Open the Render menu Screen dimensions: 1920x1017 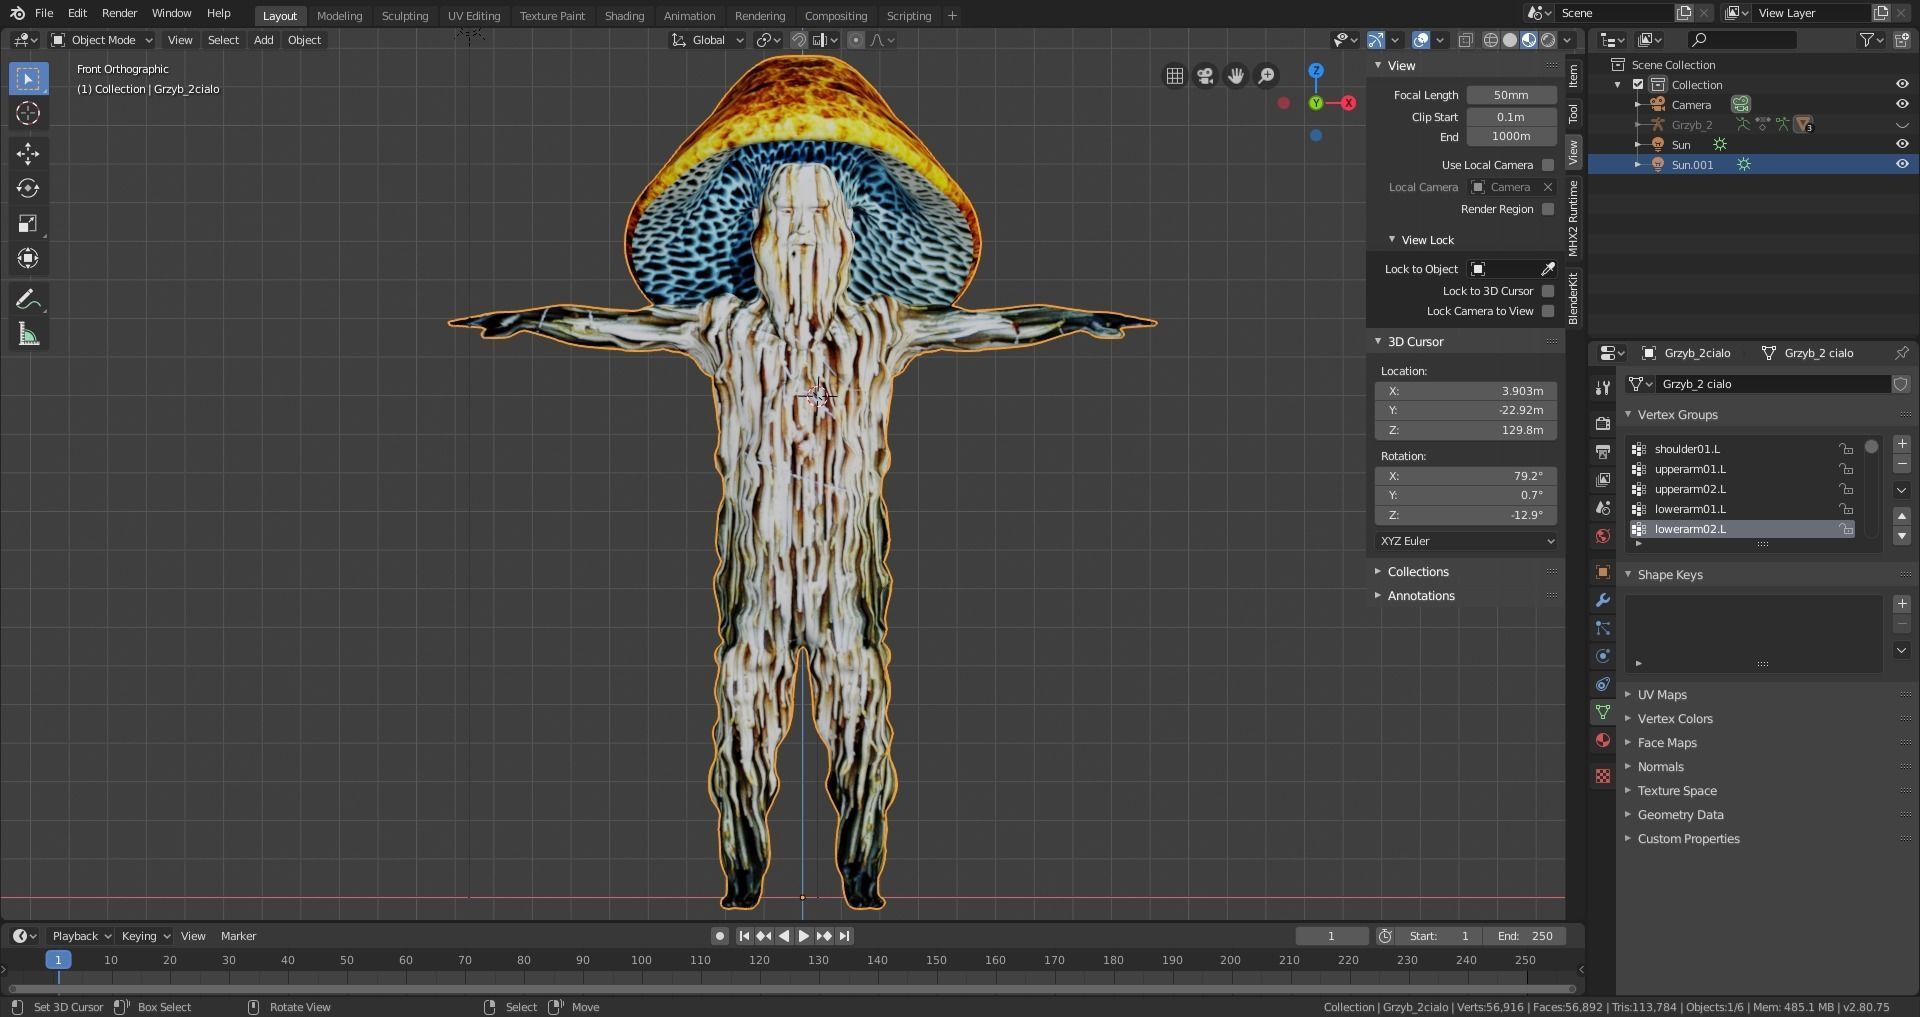click(119, 13)
